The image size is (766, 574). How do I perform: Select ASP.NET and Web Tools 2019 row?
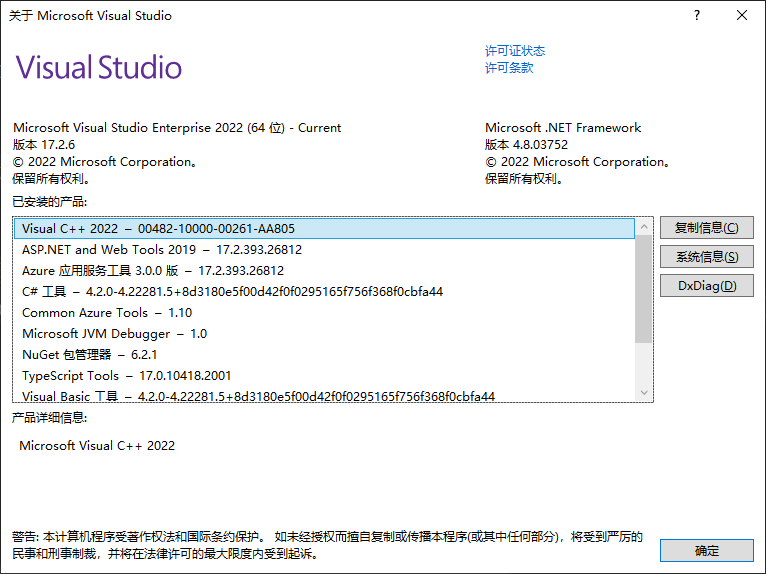point(324,250)
